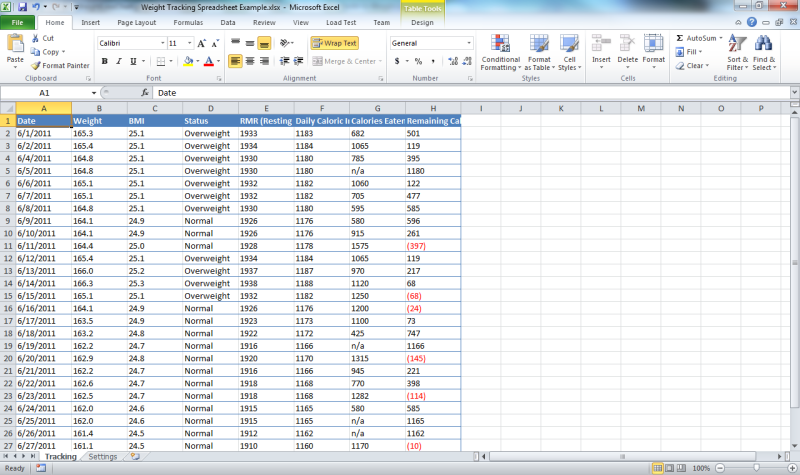Viewport: 800px width, 475px height.
Task: Click the Increase Decimal icon
Action: (x=453, y=61)
